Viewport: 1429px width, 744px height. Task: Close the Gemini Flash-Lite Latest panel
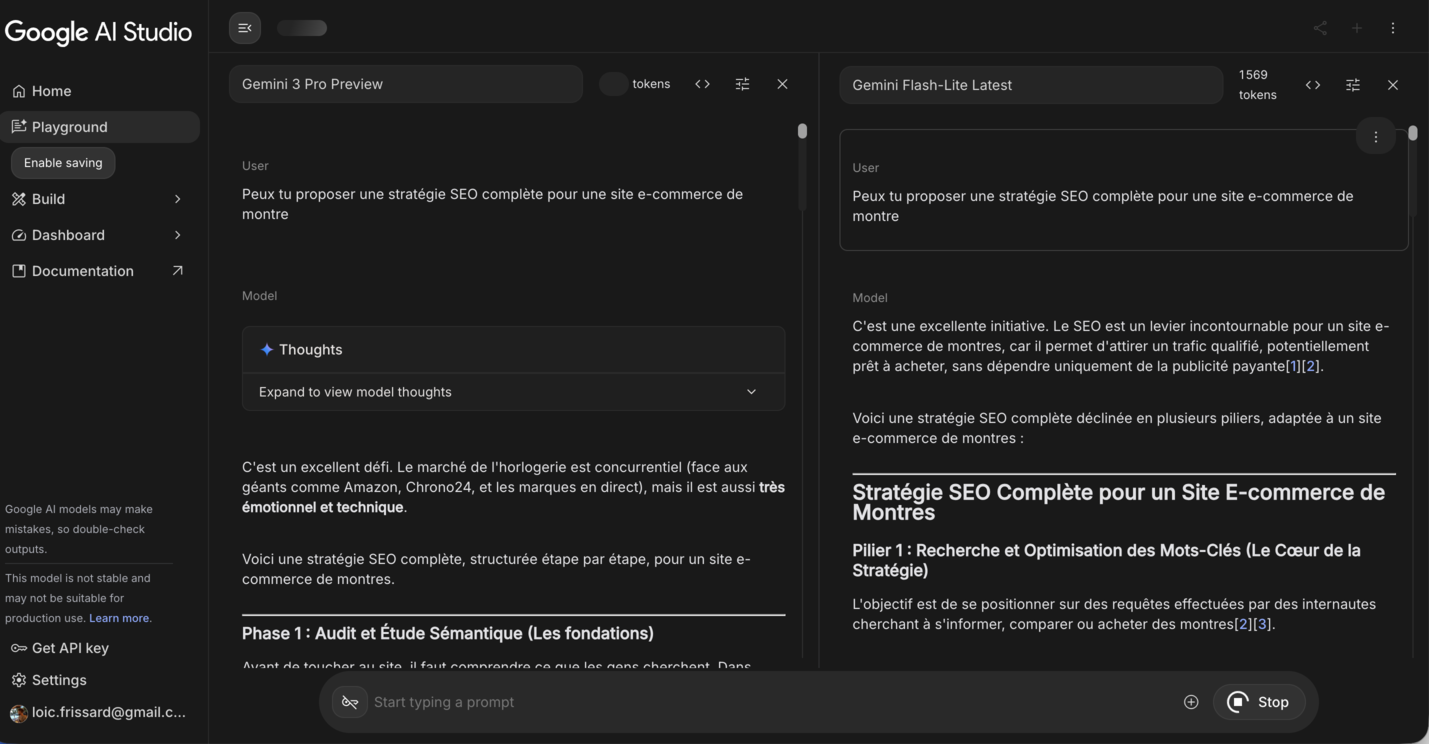(1393, 85)
